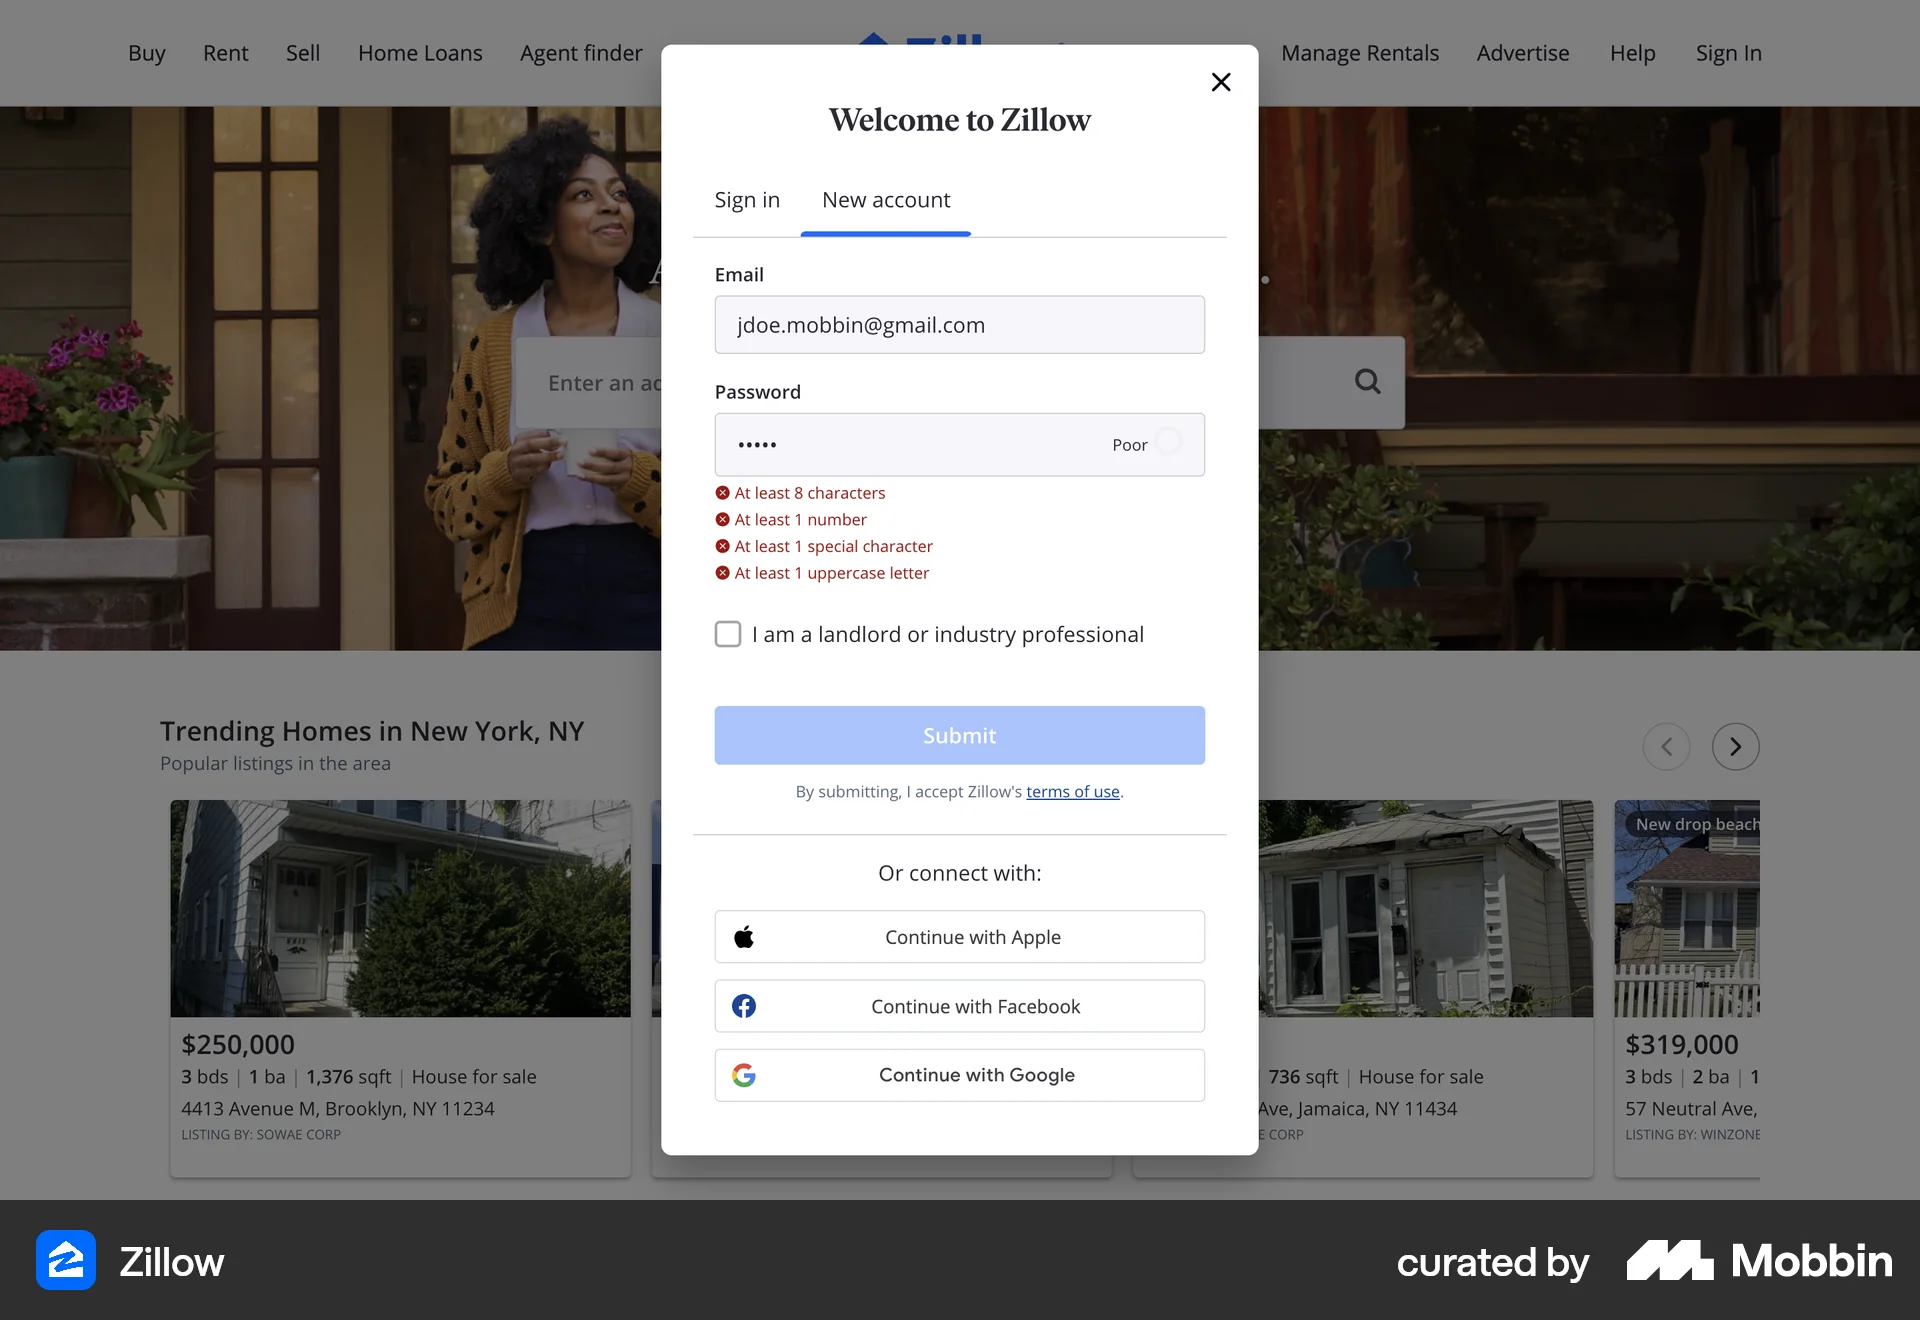Select the Google sign-up icon
Image resolution: width=1920 pixels, height=1320 pixels.
[x=744, y=1075]
